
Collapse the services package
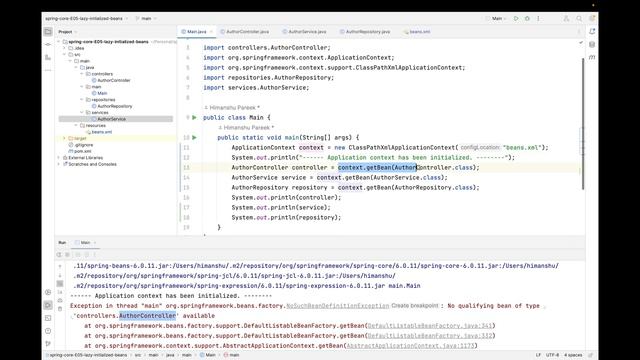click(82, 112)
